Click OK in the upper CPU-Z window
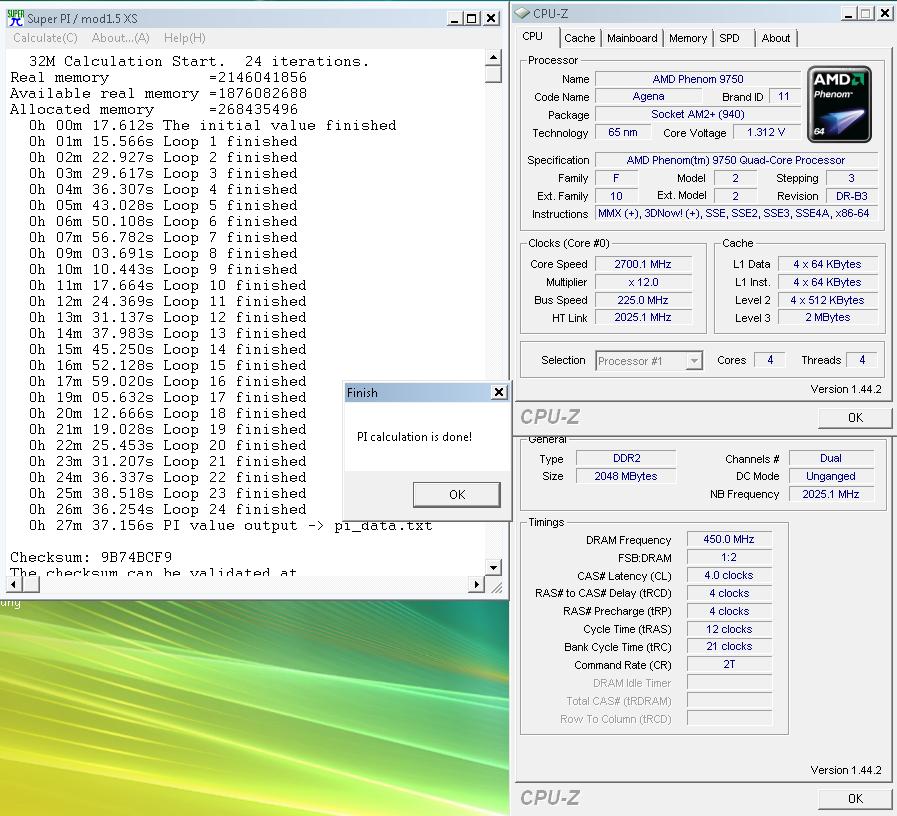The width and height of the screenshot is (897, 816). coord(855,418)
